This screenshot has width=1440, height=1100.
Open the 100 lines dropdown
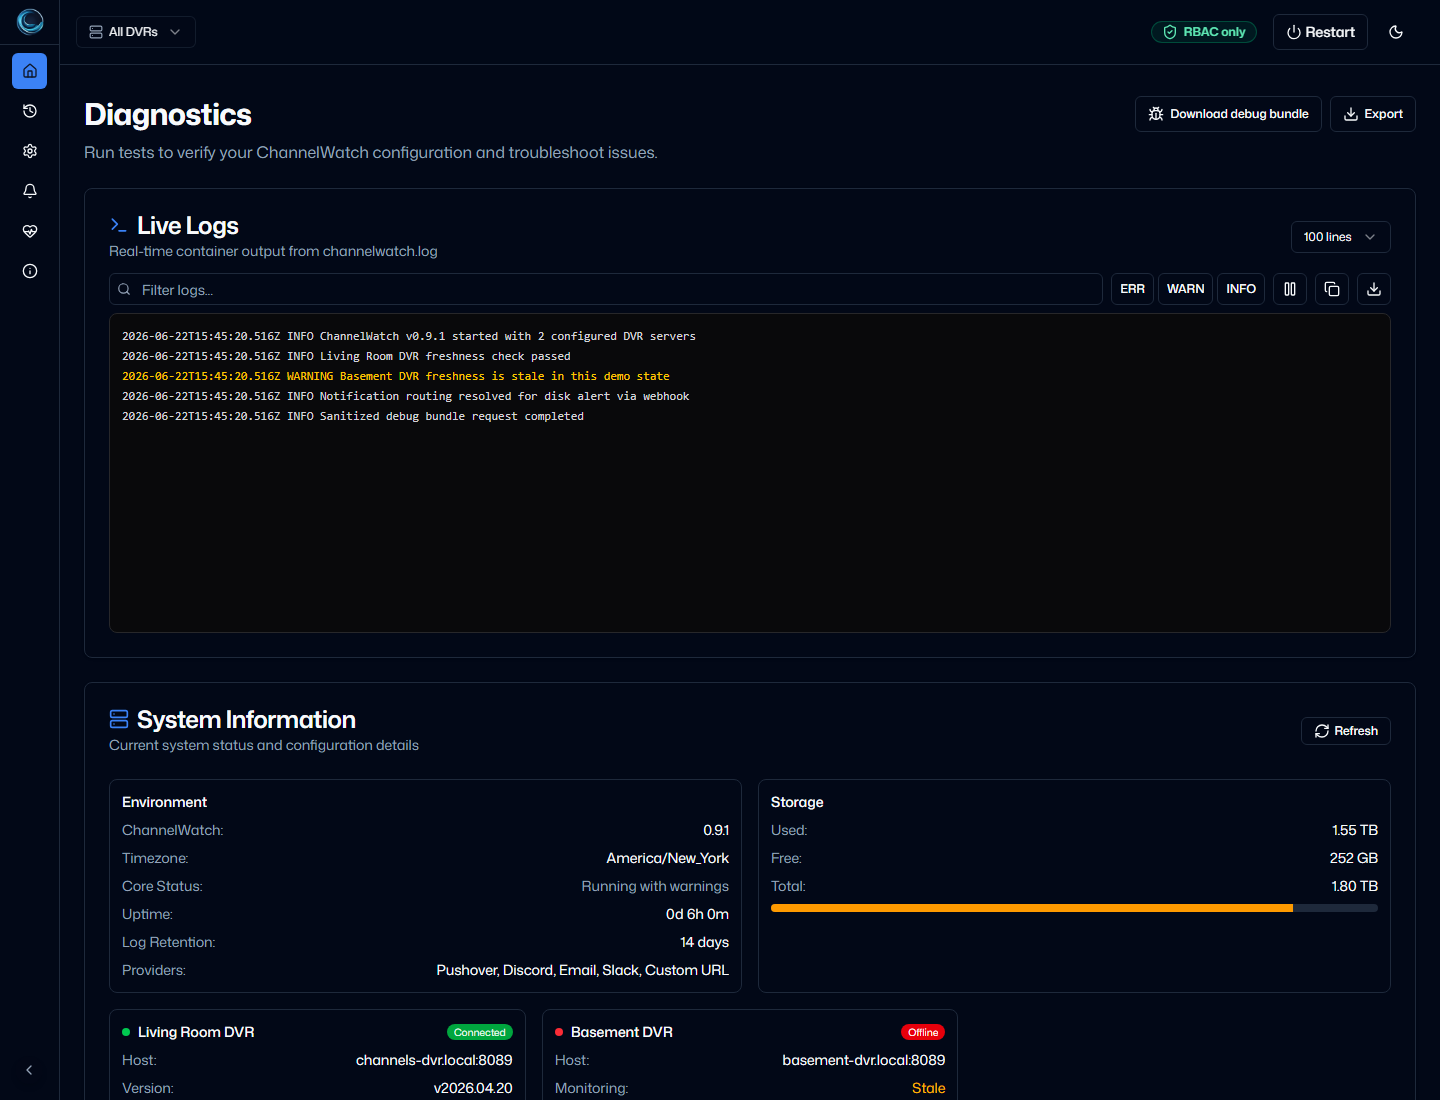[x=1340, y=237]
